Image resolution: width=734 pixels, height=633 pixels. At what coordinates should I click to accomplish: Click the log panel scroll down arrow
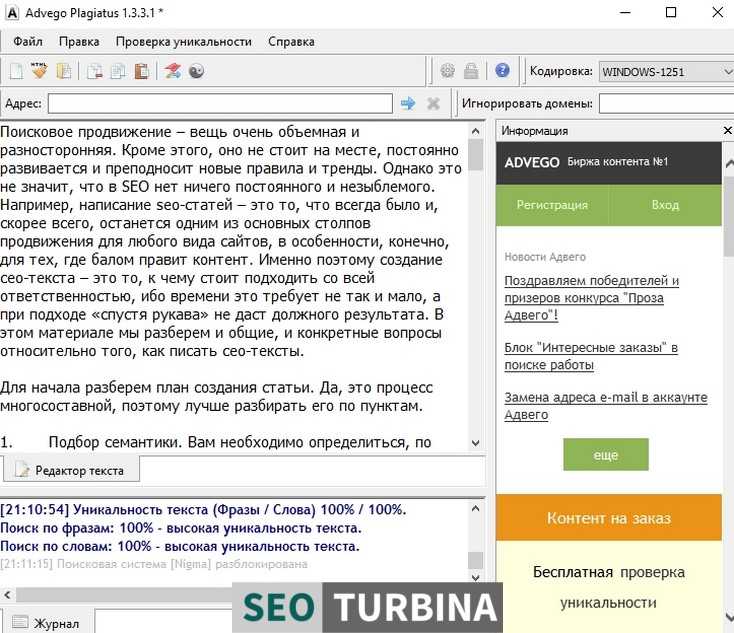[x=476, y=577]
